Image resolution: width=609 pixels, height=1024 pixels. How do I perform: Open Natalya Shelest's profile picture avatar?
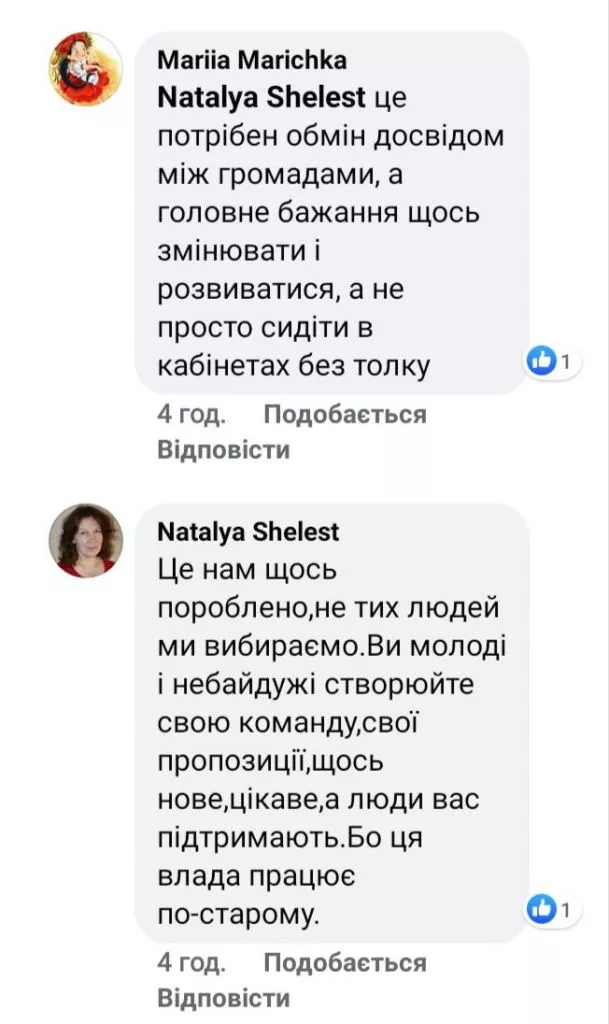coord(86,540)
